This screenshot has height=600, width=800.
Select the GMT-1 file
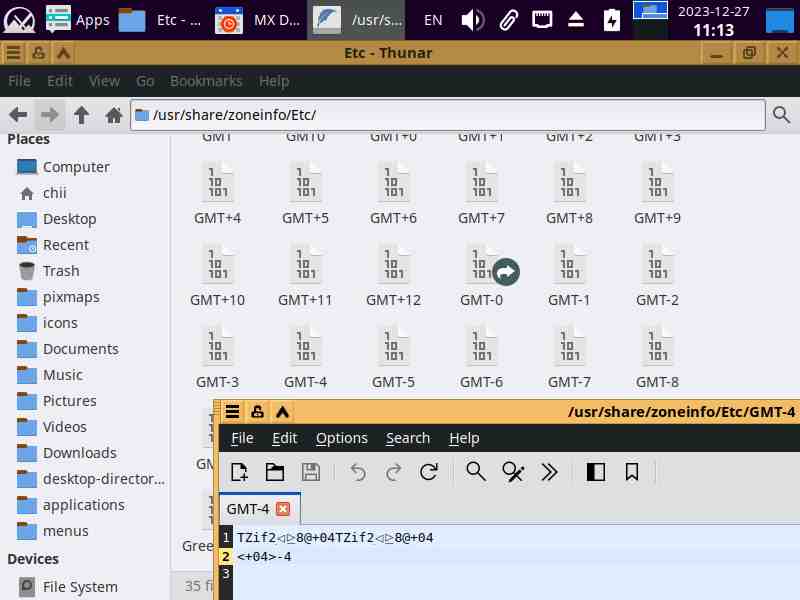point(569,276)
